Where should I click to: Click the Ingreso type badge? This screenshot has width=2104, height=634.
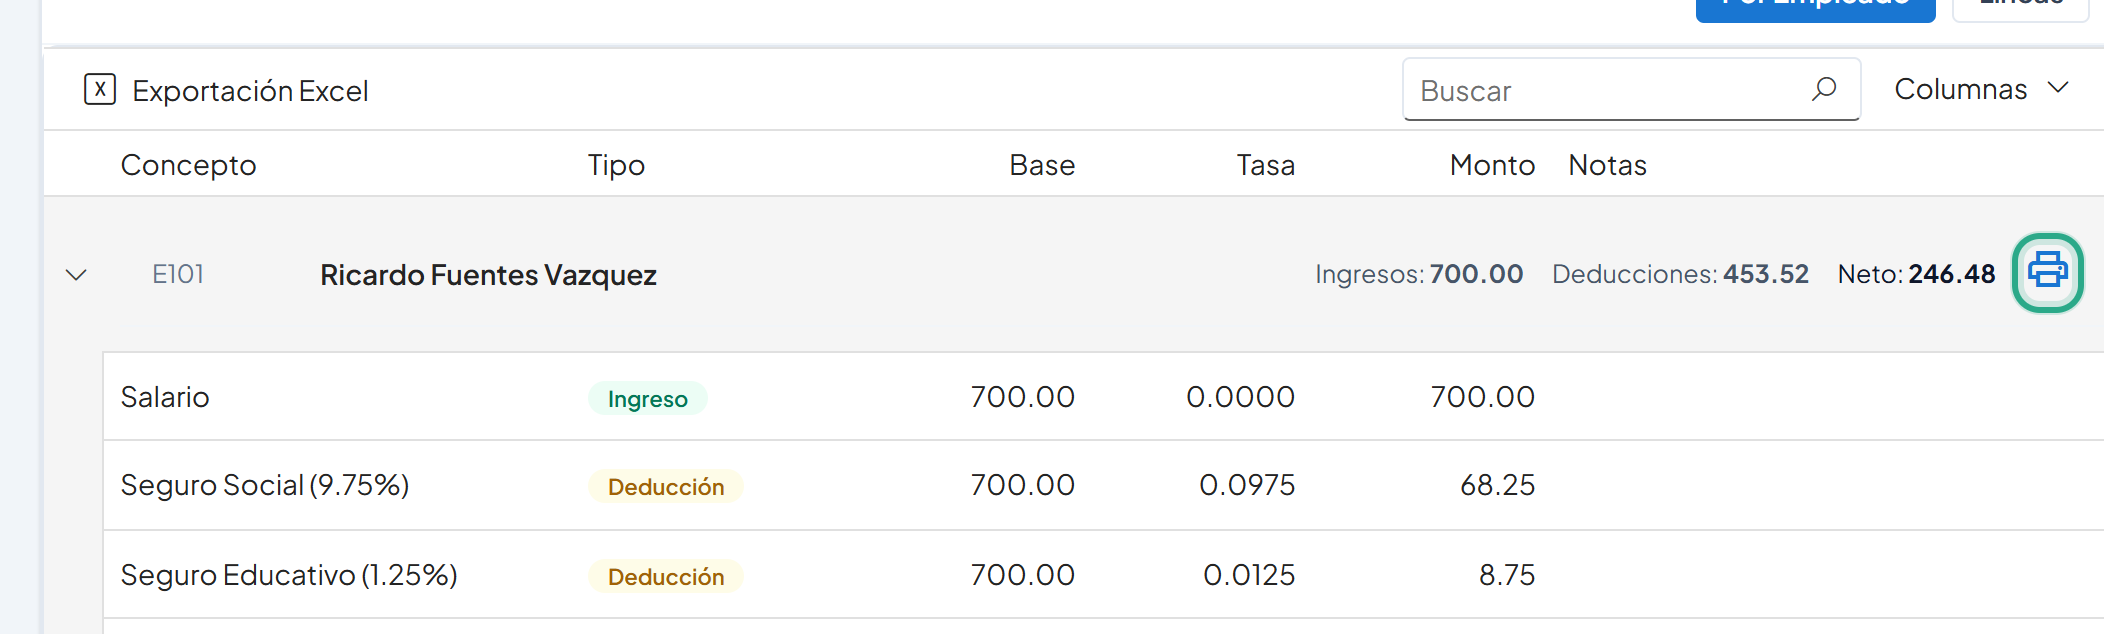[x=647, y=398]
